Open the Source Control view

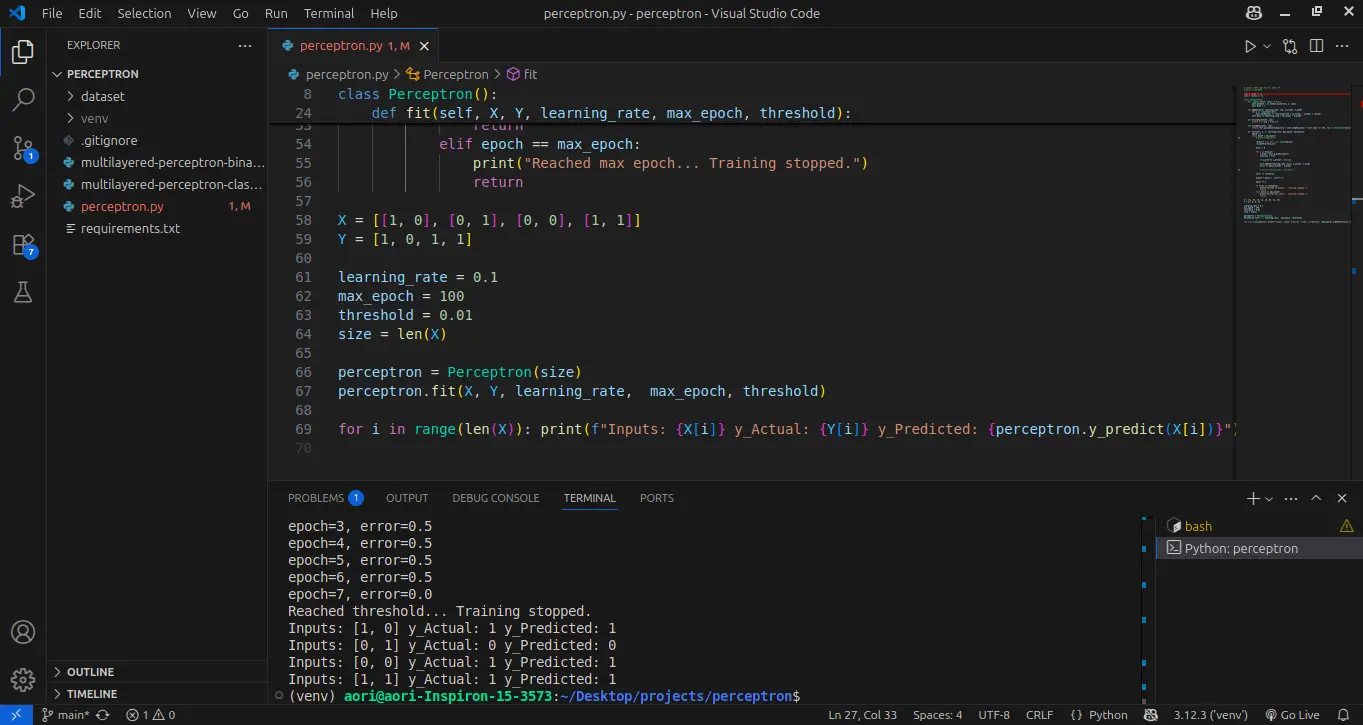pyautogui.click(x=22, y=148)
